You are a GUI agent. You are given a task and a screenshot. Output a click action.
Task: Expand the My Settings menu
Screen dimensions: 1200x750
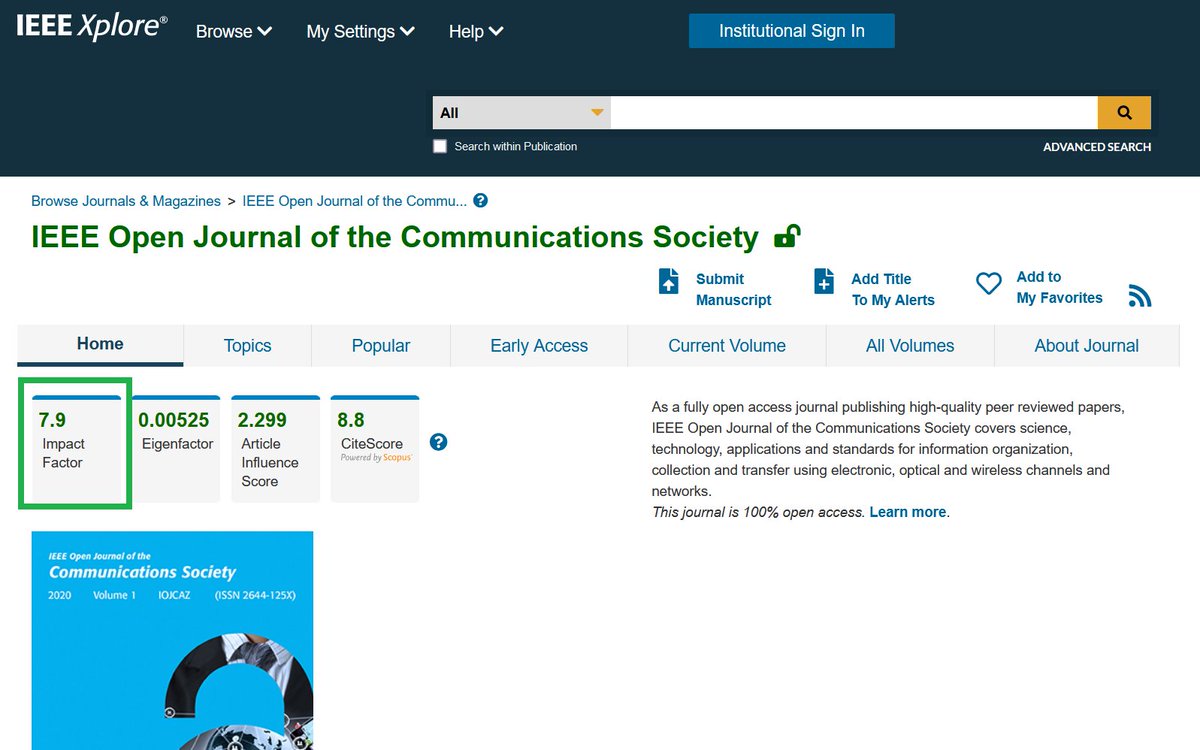[360, 31]
